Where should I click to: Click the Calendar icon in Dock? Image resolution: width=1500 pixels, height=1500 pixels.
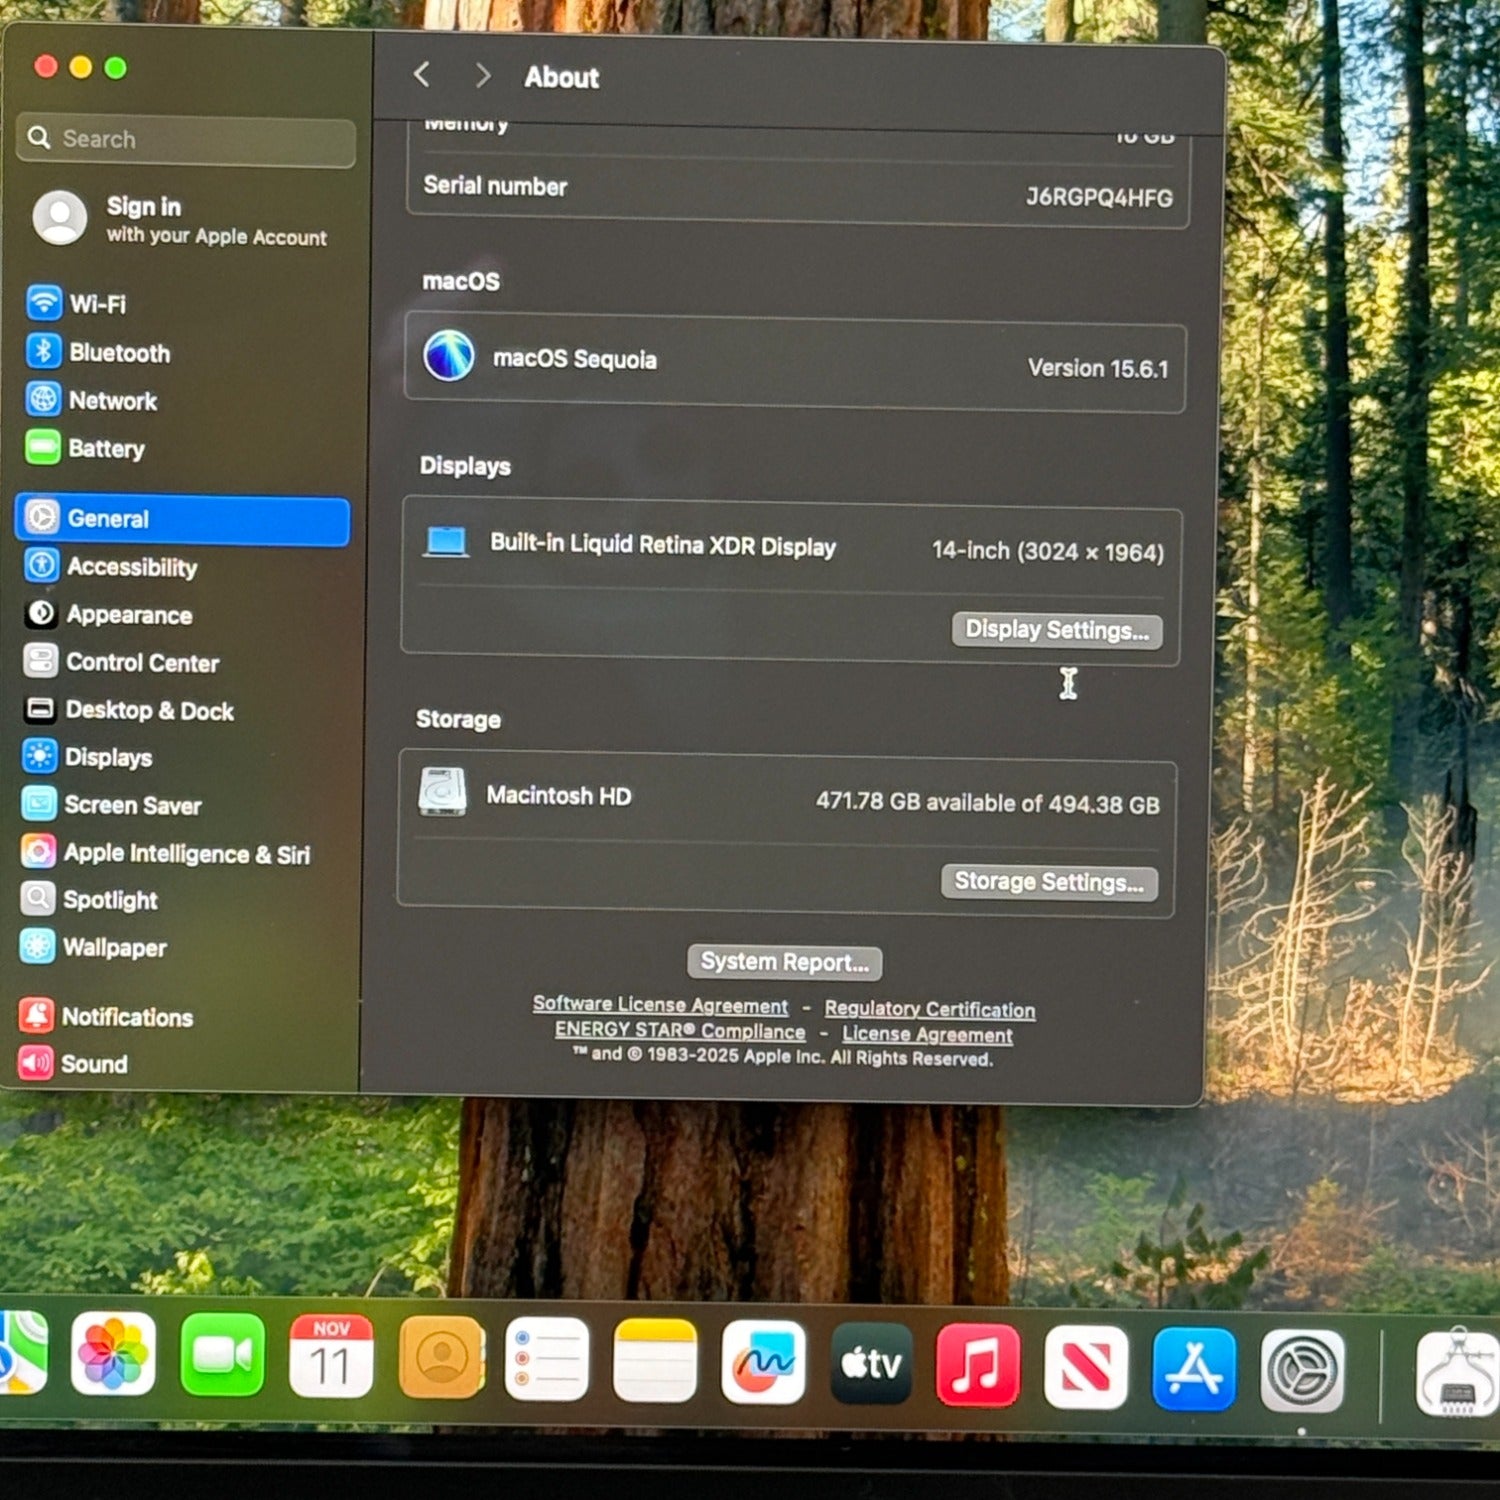point(331,1357)
